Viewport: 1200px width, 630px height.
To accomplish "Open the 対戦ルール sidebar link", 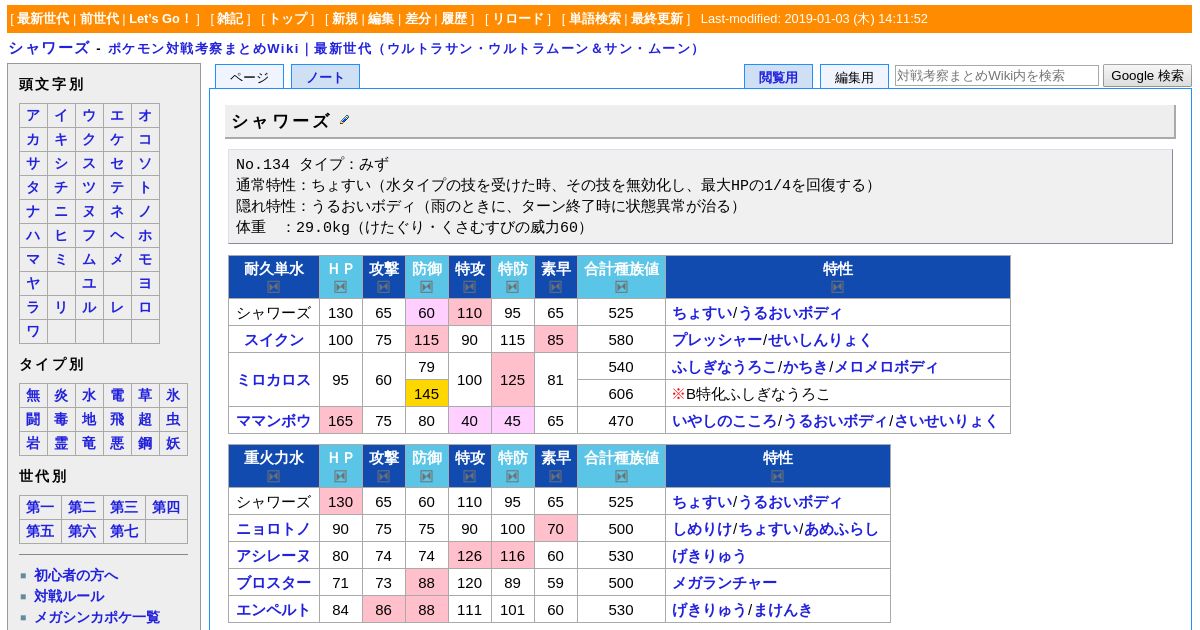I will (69, 596).
